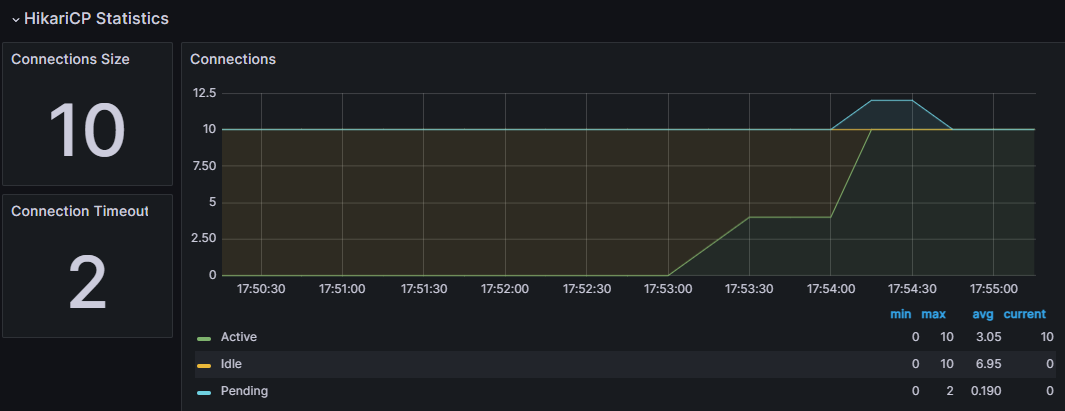
Task: Click the Pending avg value 0.190
Action: point(986,391)
